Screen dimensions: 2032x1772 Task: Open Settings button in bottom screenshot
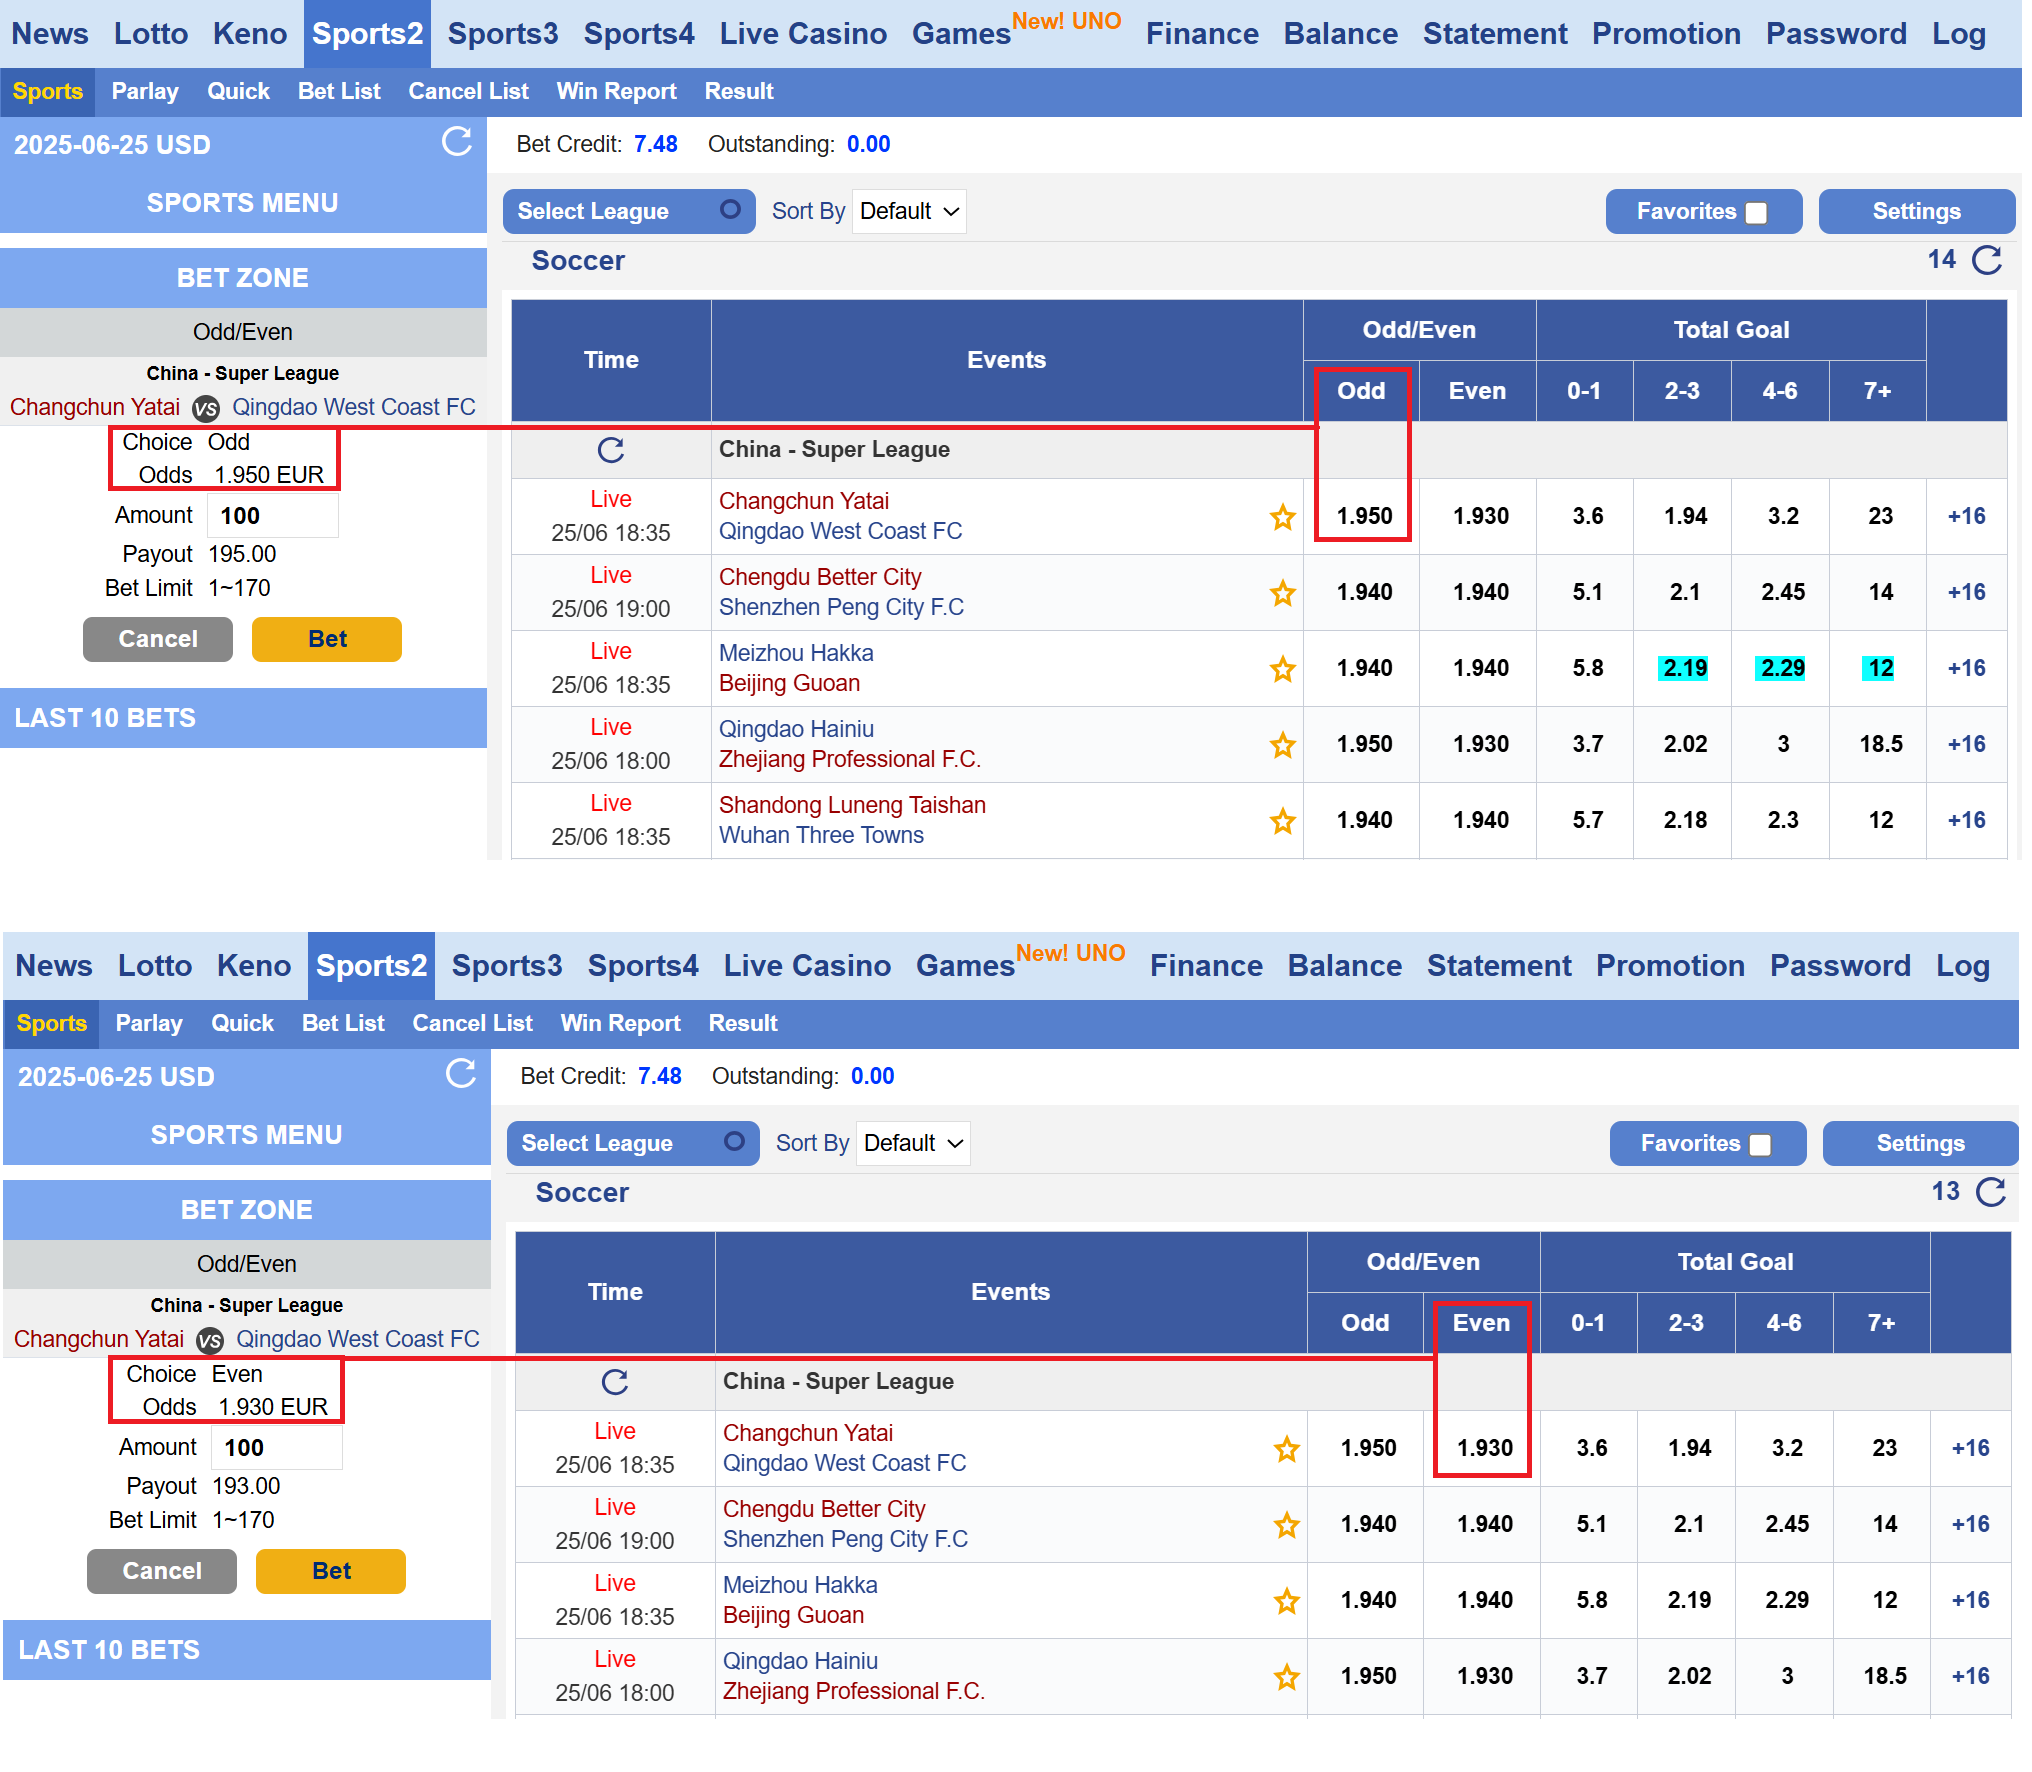pos(1920,1143)
